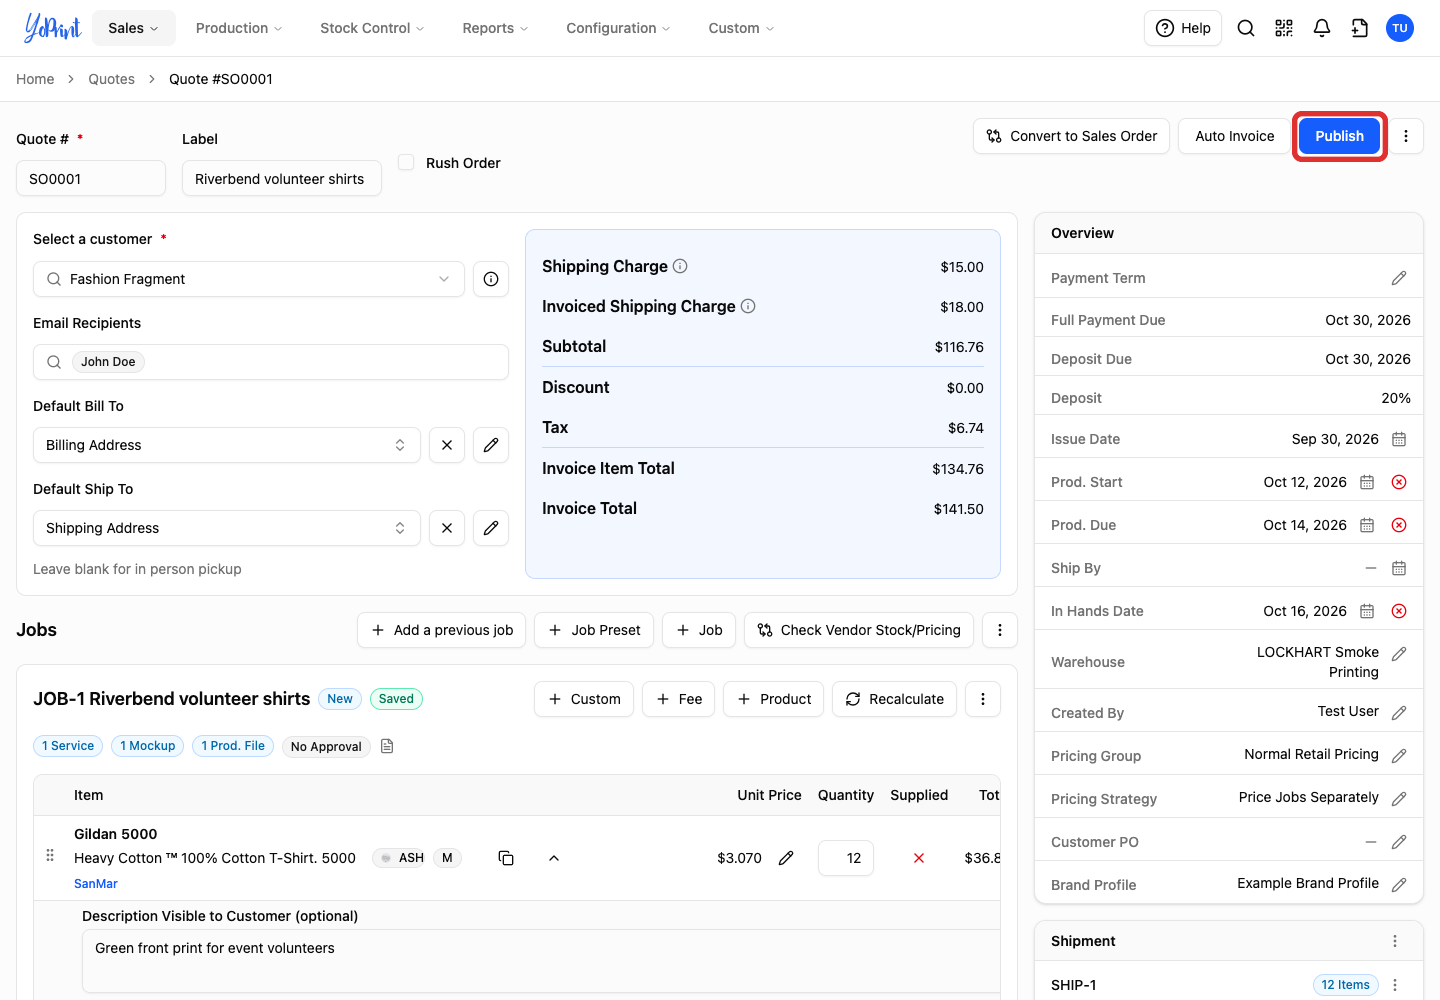The height and width of the screenshot is (1000, 1440).
Task: Click the Check Vendor Stock/Pricing button
Action: click(x=859, y=630)
